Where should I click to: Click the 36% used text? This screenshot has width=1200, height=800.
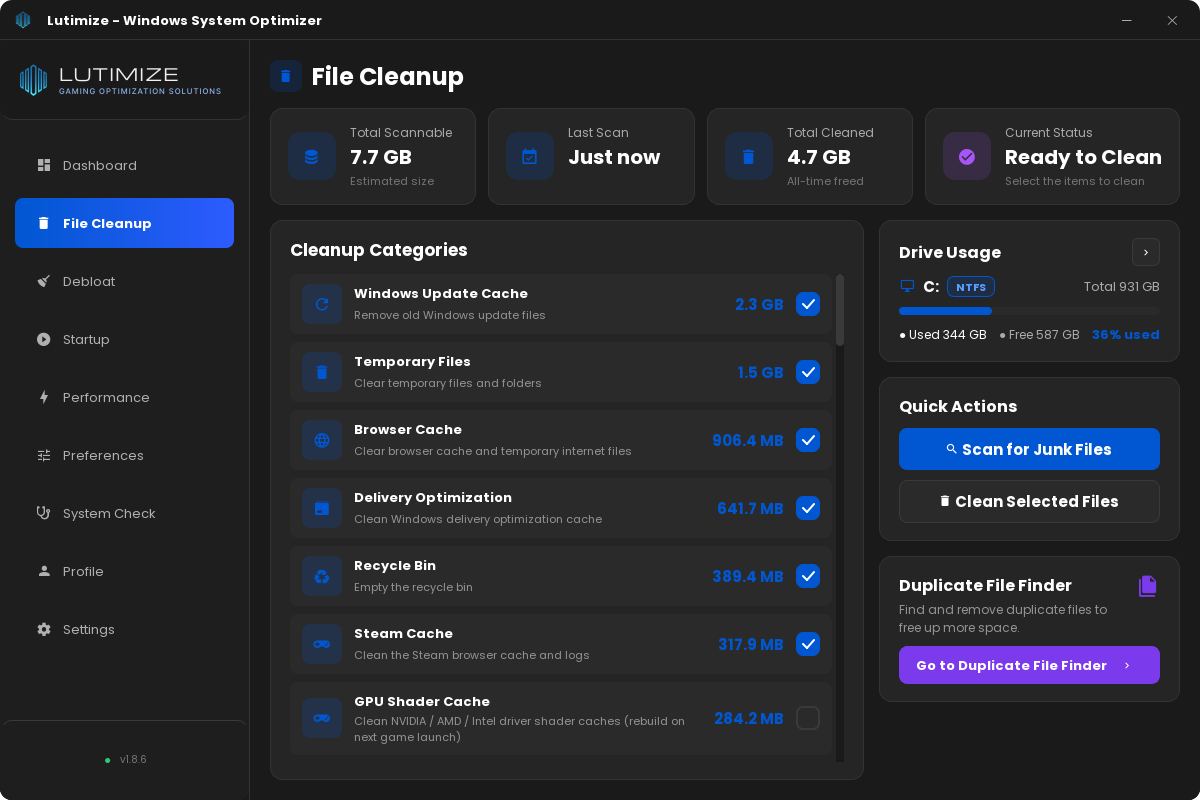(1126, 335)
